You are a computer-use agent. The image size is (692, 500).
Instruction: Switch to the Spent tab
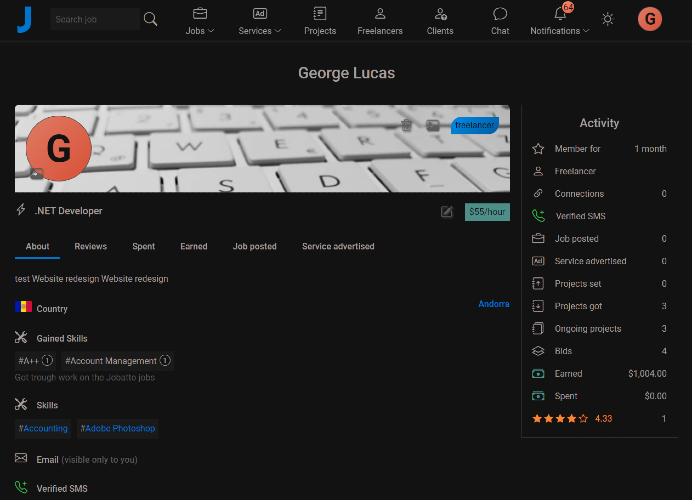tap(143, 246)
